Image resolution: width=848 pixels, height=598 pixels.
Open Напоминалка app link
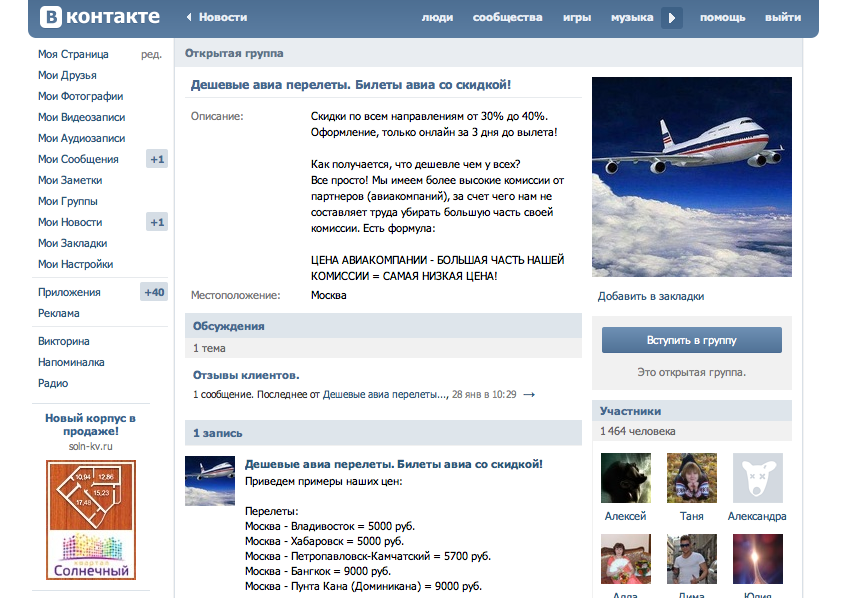coord(71,362)
